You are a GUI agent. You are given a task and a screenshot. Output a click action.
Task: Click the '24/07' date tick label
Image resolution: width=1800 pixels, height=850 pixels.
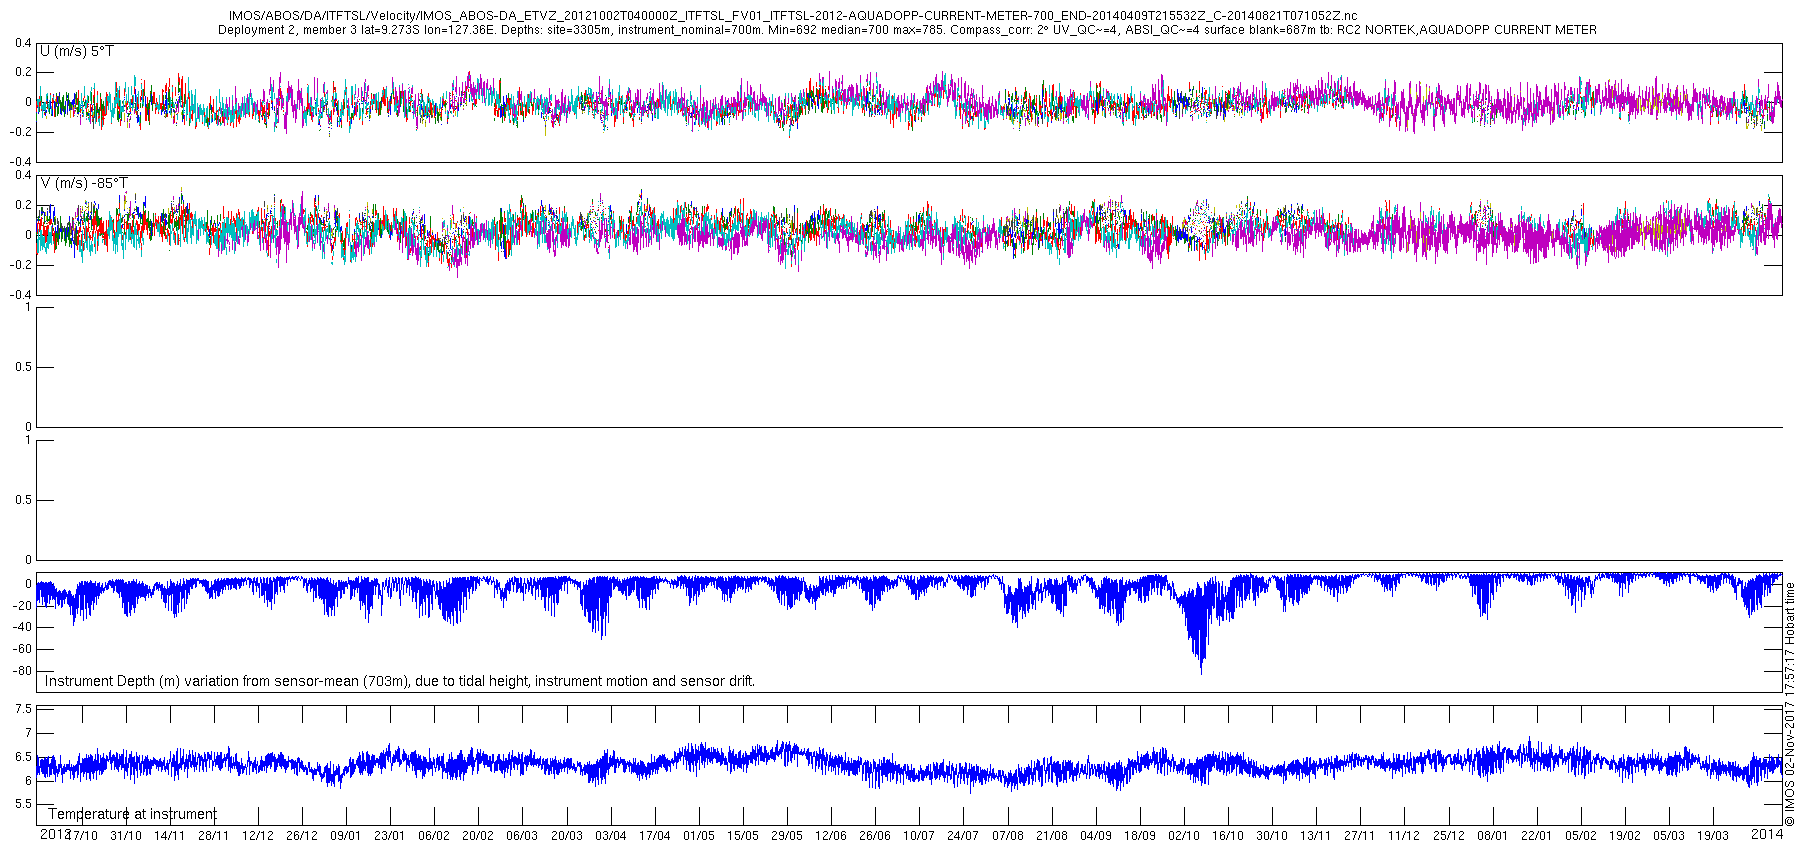pyautogui.click(x=963, y=836)
